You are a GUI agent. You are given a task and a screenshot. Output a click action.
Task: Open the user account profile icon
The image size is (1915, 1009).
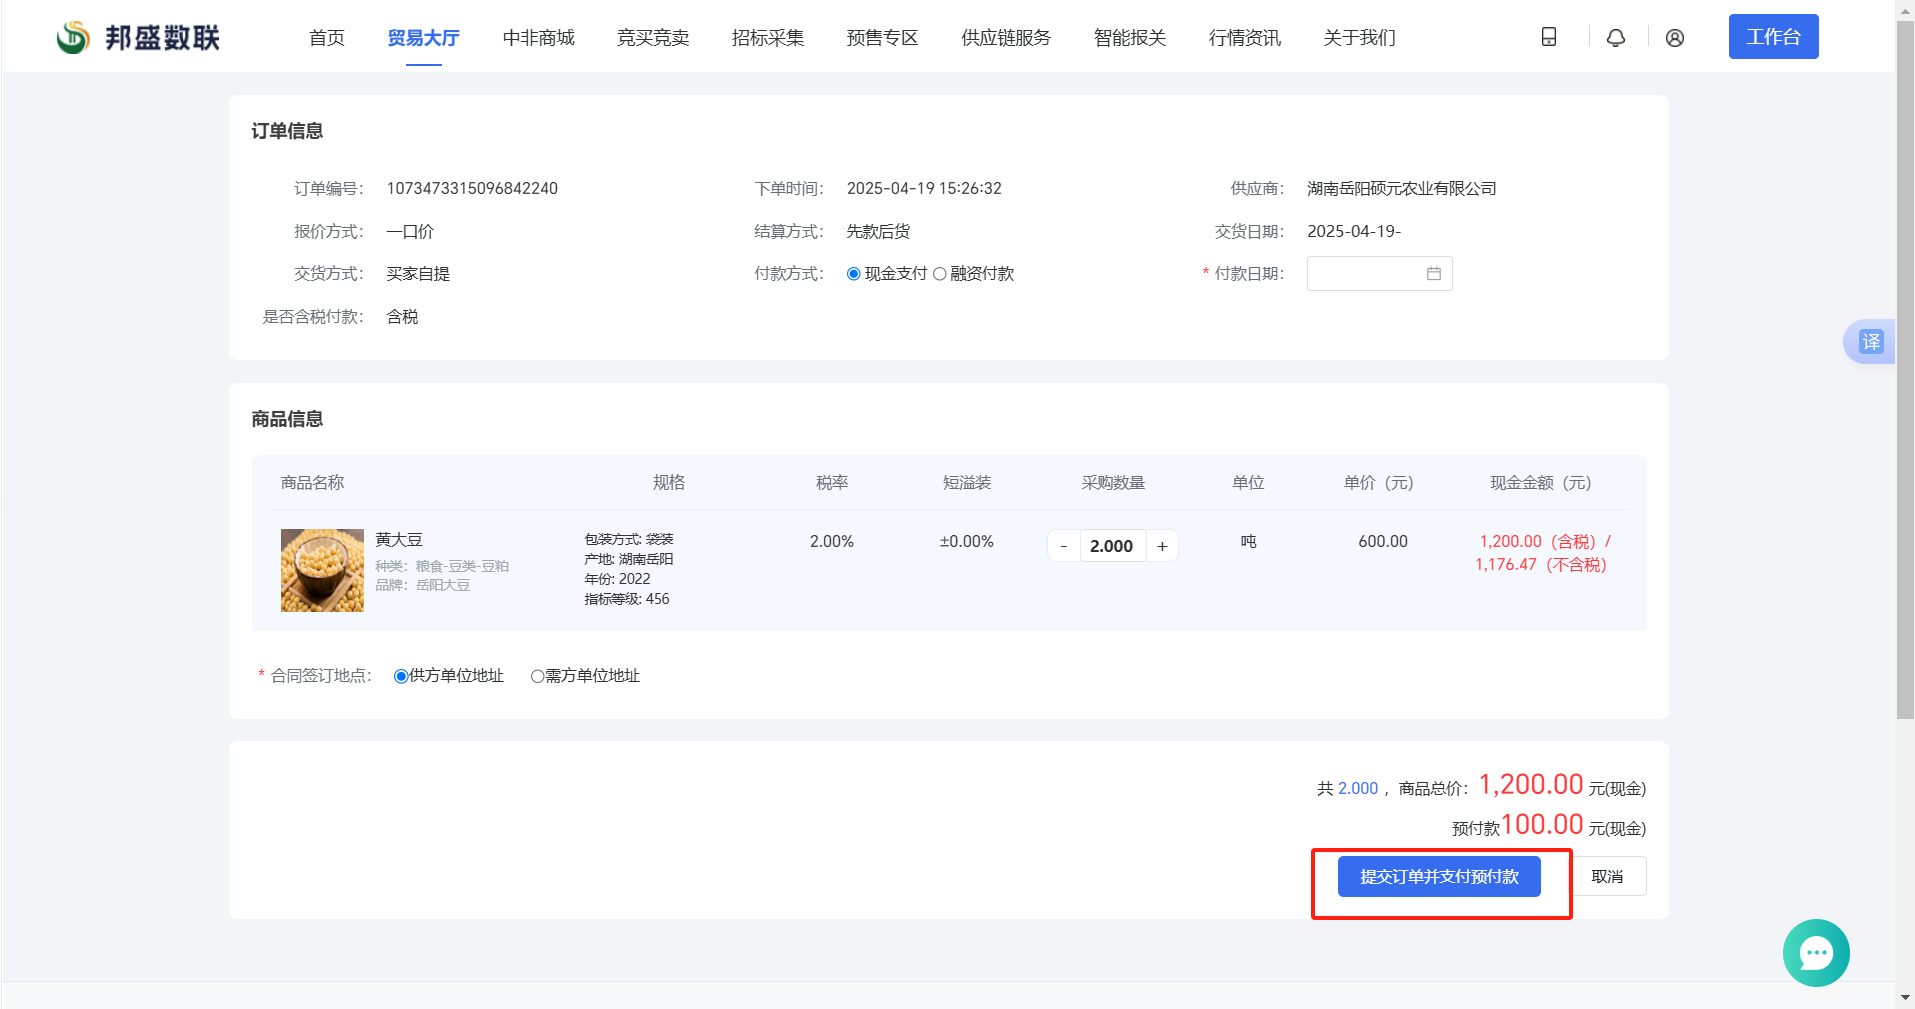(x=1674, y=37)
